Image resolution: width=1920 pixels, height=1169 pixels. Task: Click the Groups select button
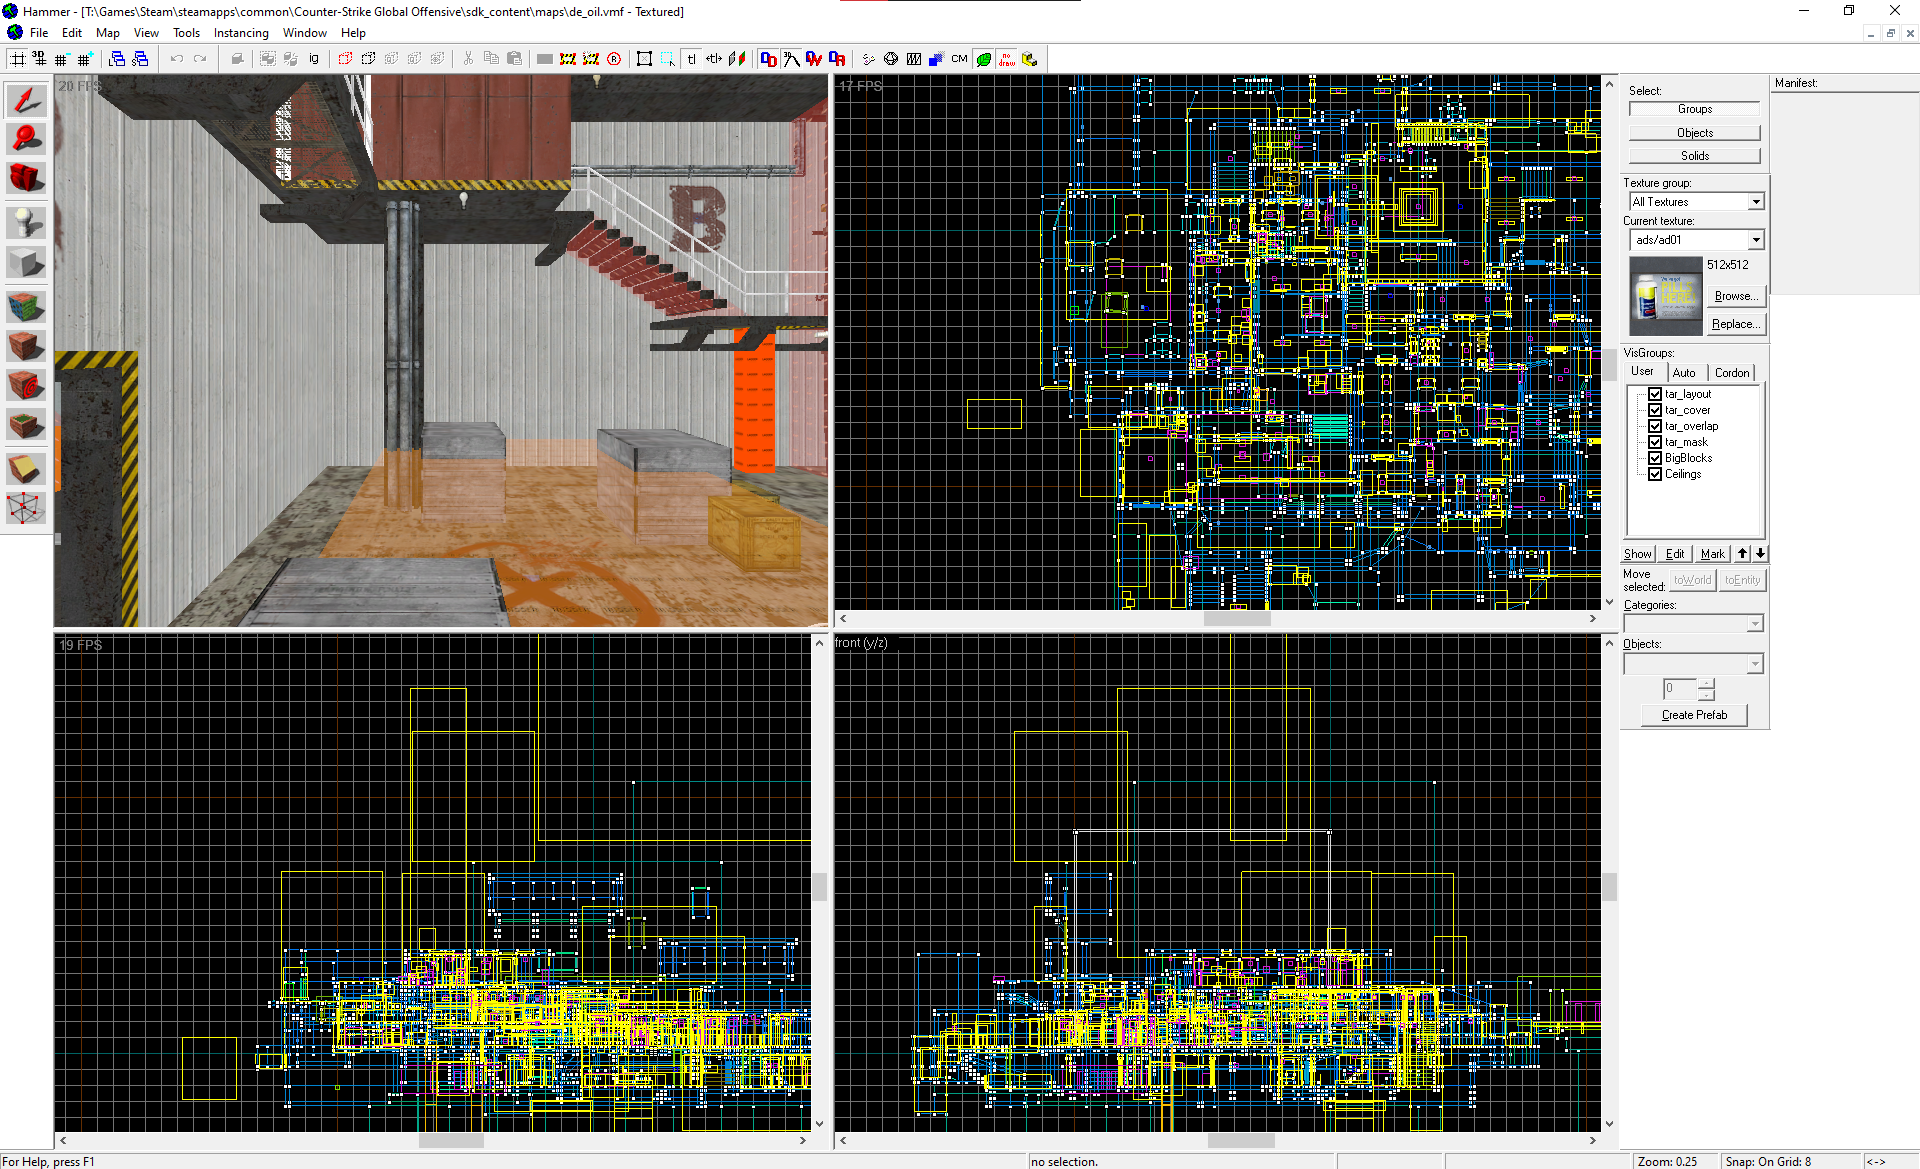[x=1694, y=109]
